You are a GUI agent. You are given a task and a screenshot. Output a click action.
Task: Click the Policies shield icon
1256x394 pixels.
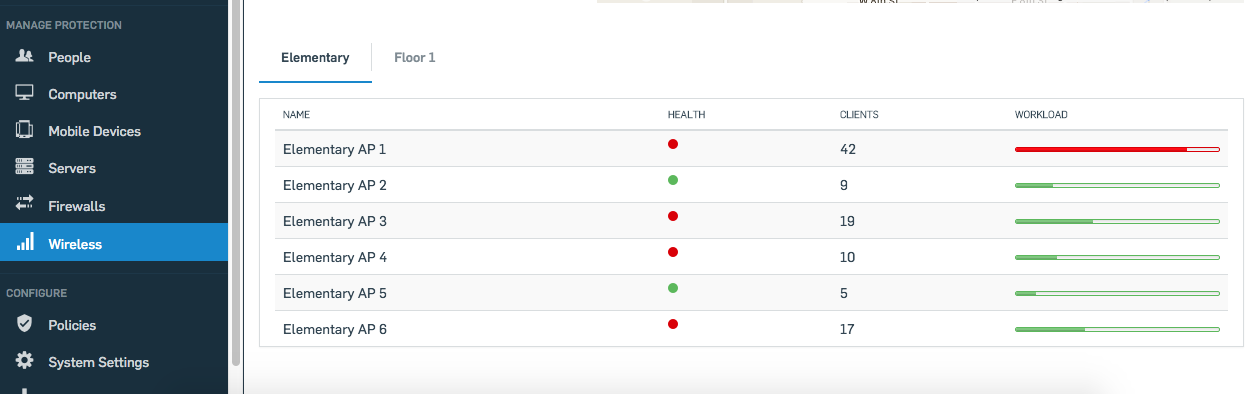(x=25, y=324)
